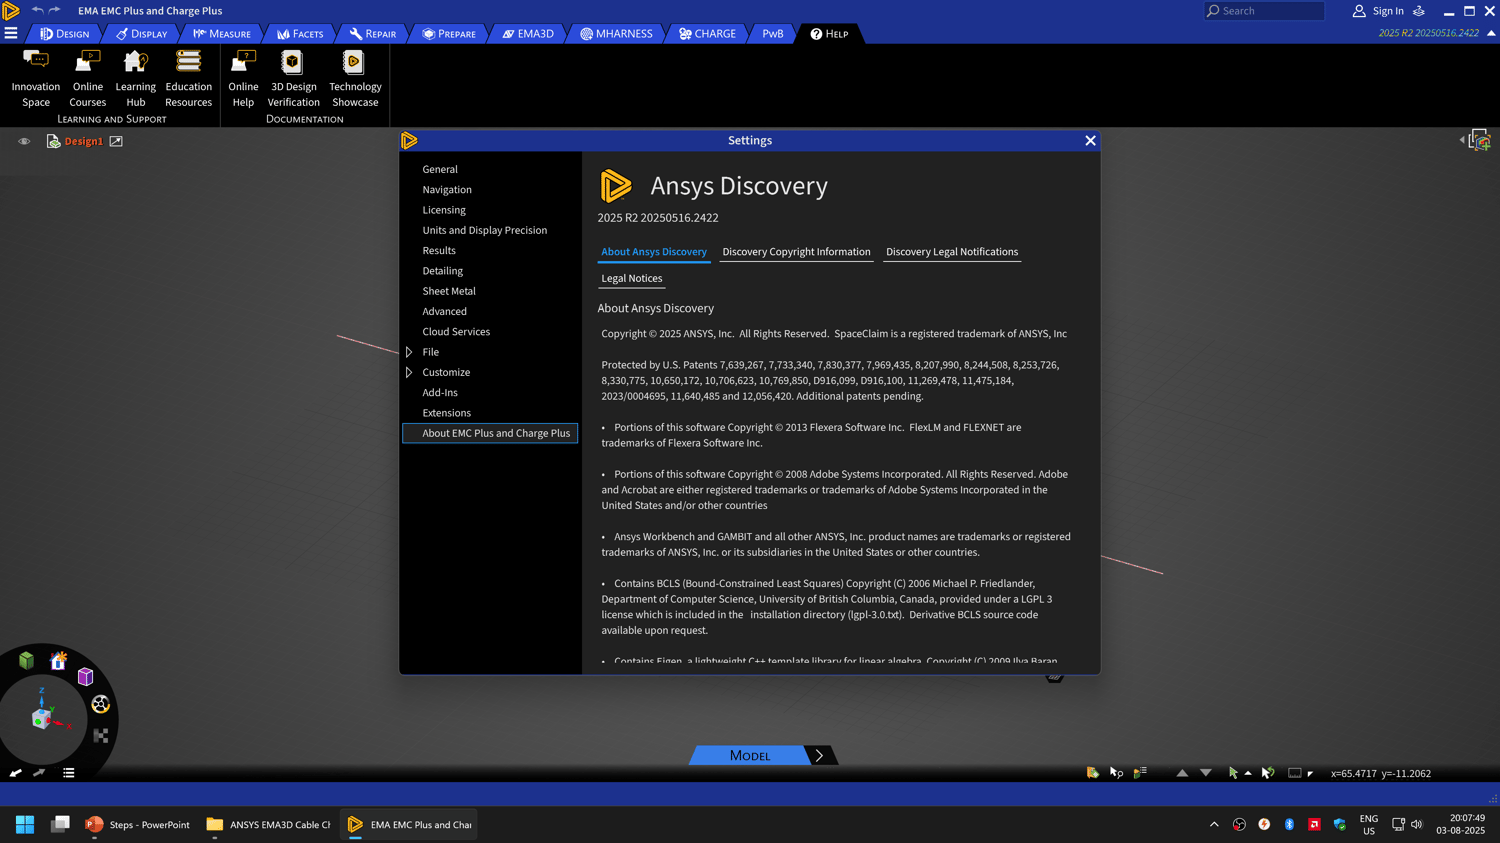
Task: Click the Search field in title bar
Action: (1264, 11)
